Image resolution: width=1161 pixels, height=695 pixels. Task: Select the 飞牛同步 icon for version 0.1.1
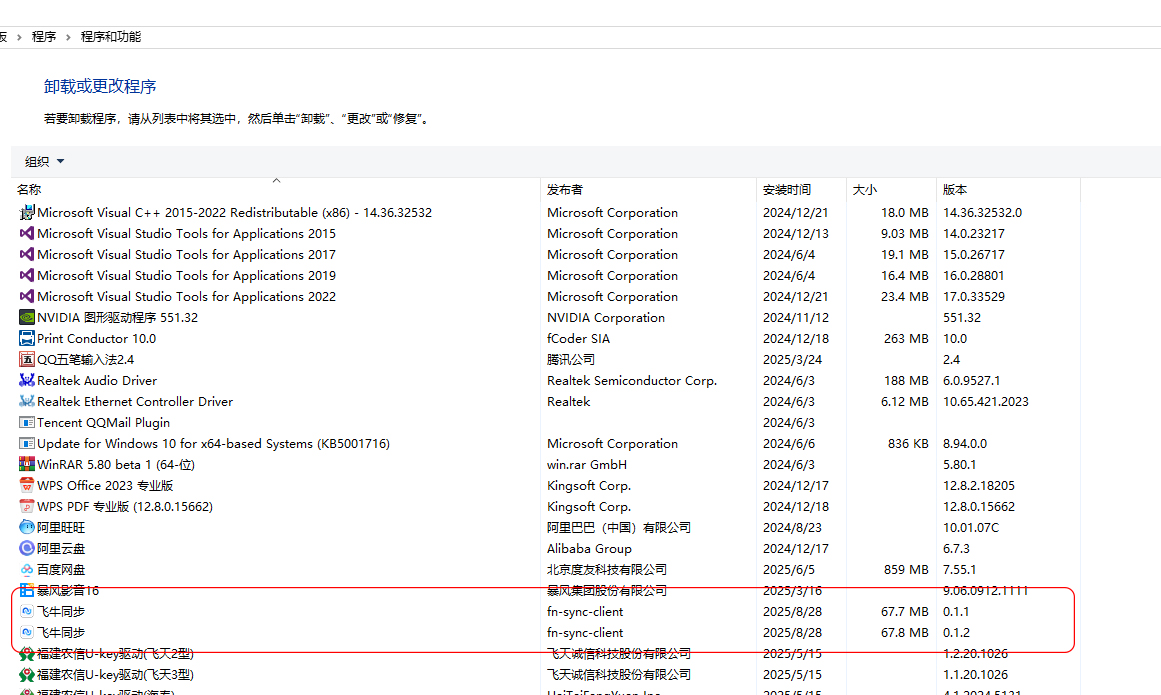(x=27, y=611)
